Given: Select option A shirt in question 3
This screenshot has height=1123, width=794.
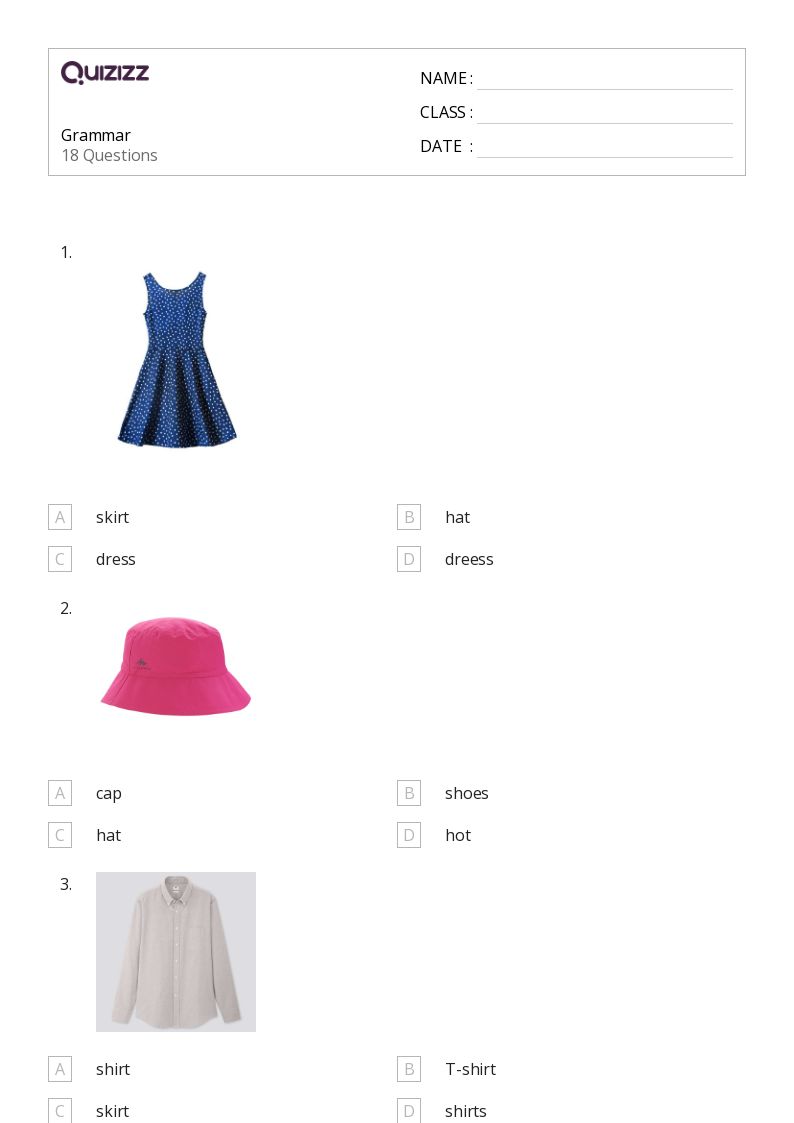Looking at the screenshot, I should pyautogui.click(x=60, y=1069).
